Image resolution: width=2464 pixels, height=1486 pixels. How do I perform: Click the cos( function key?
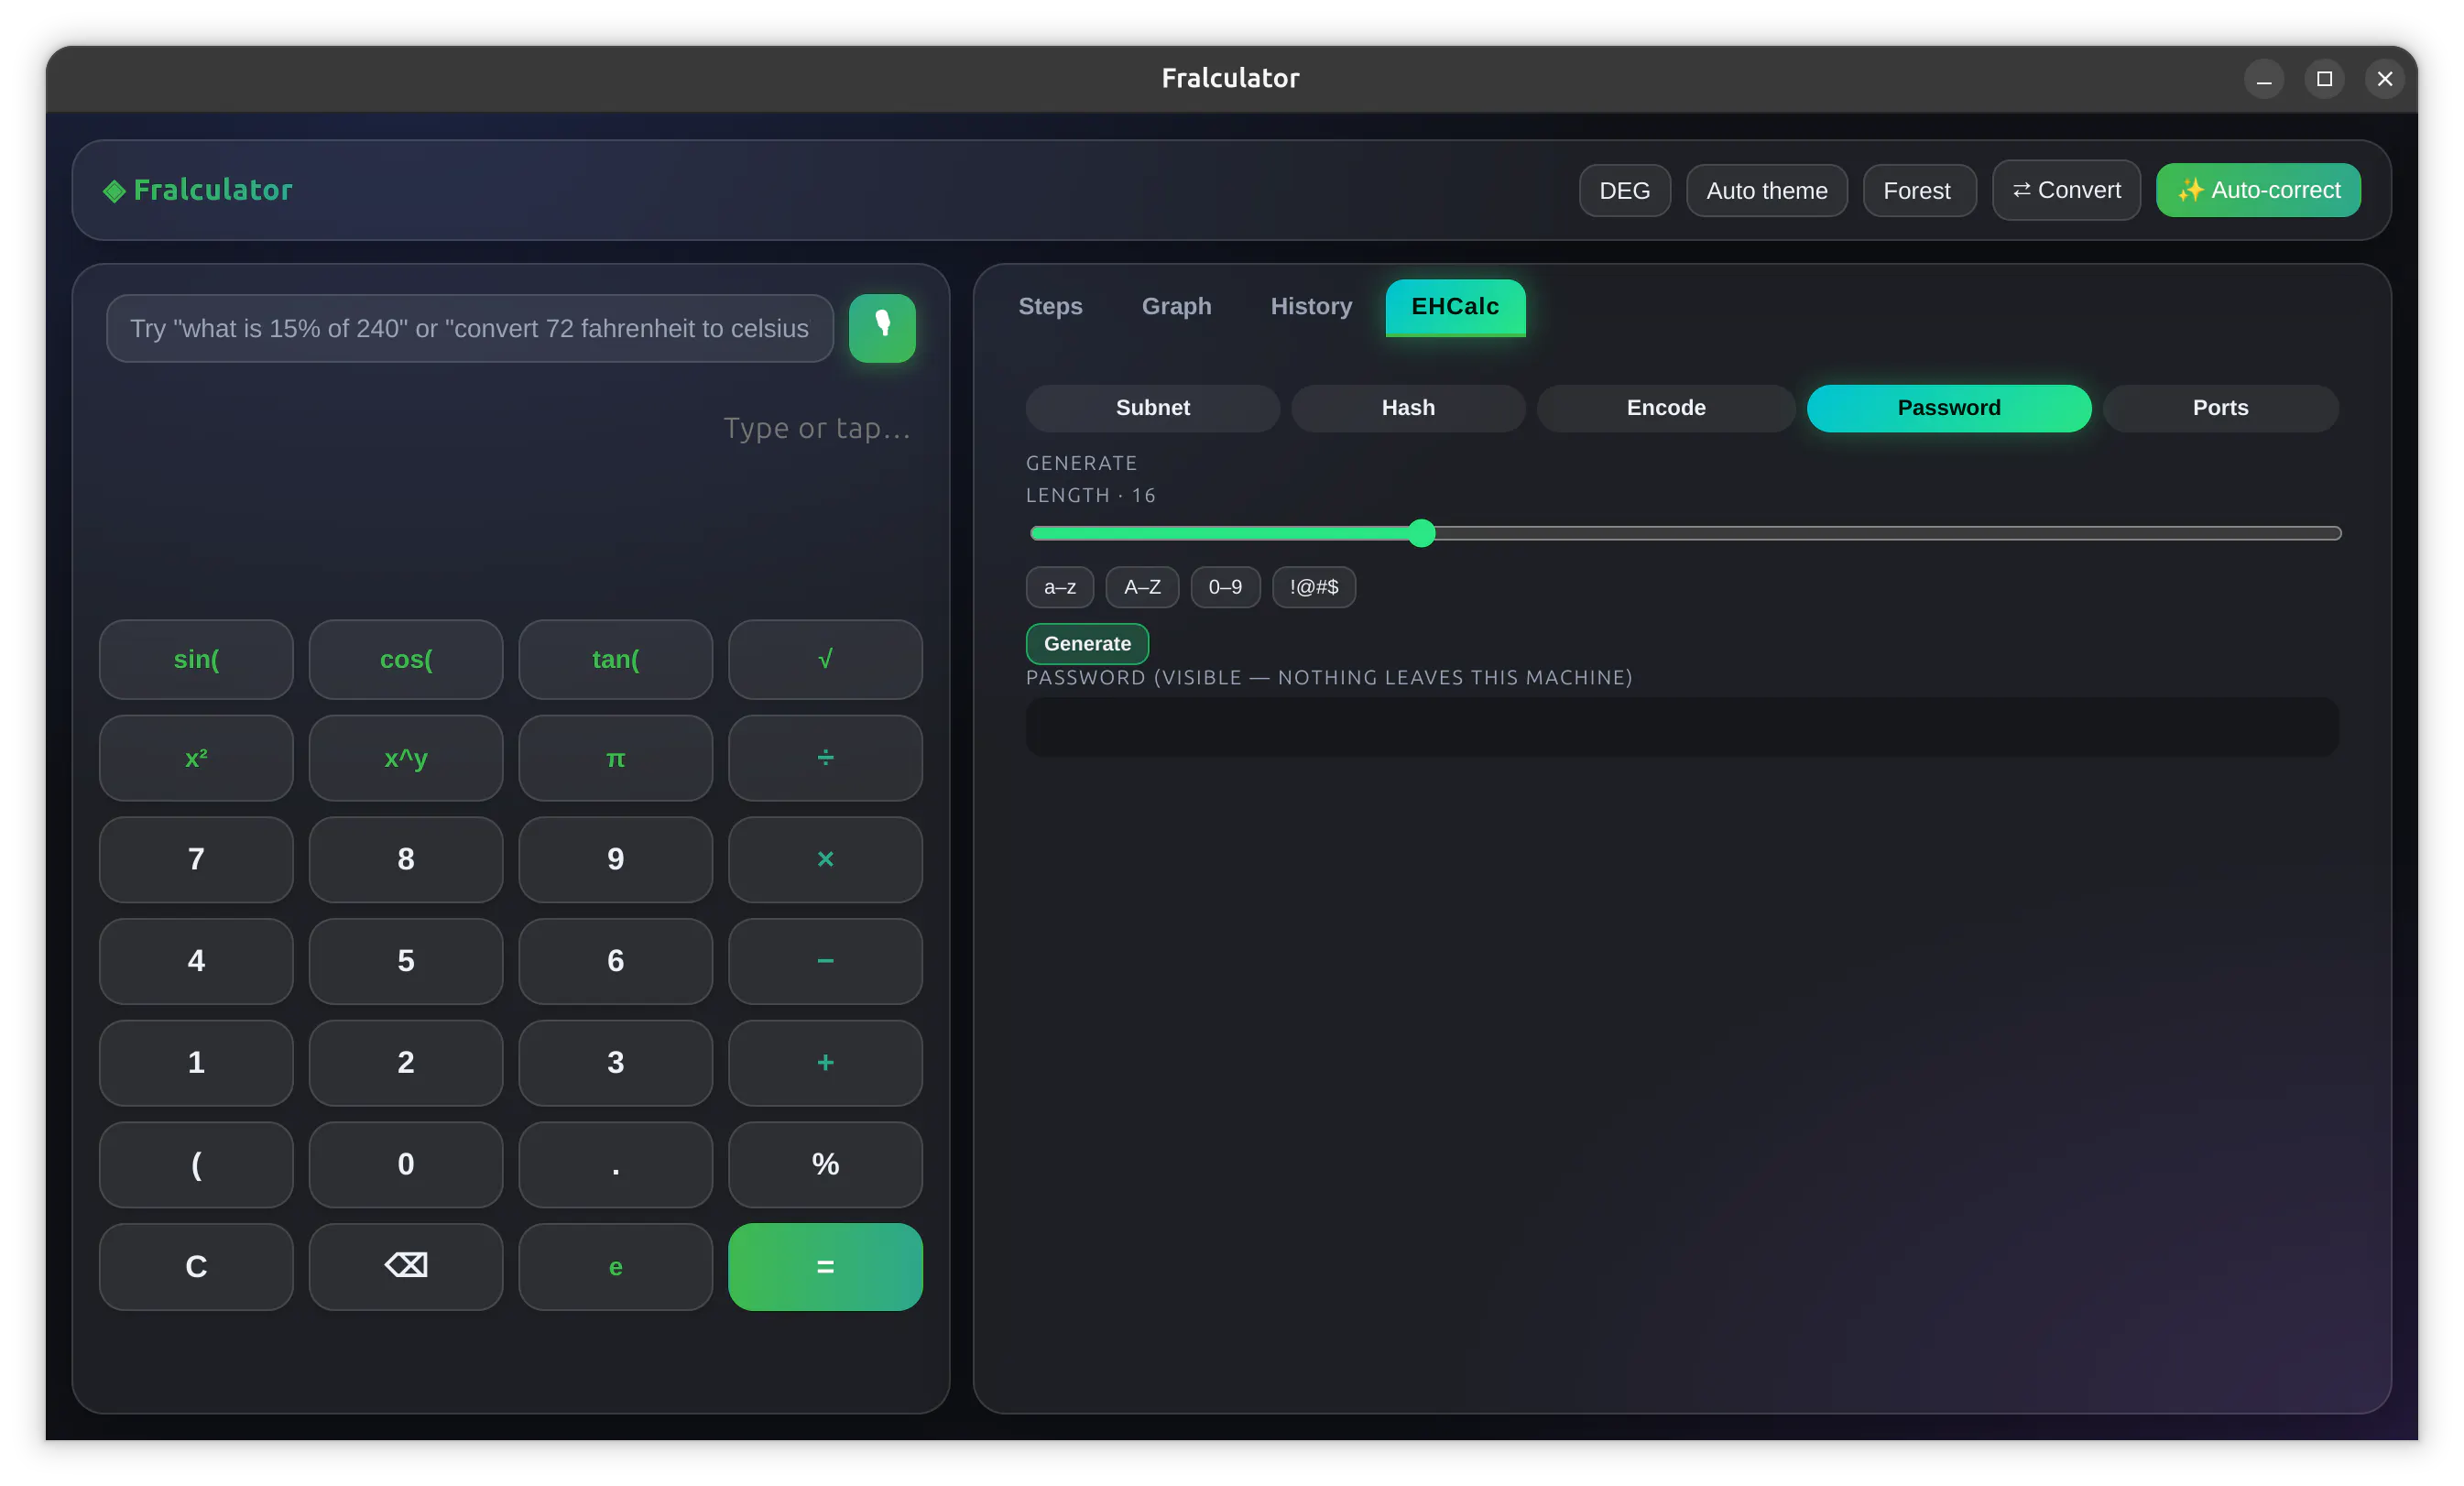point(406,659)
